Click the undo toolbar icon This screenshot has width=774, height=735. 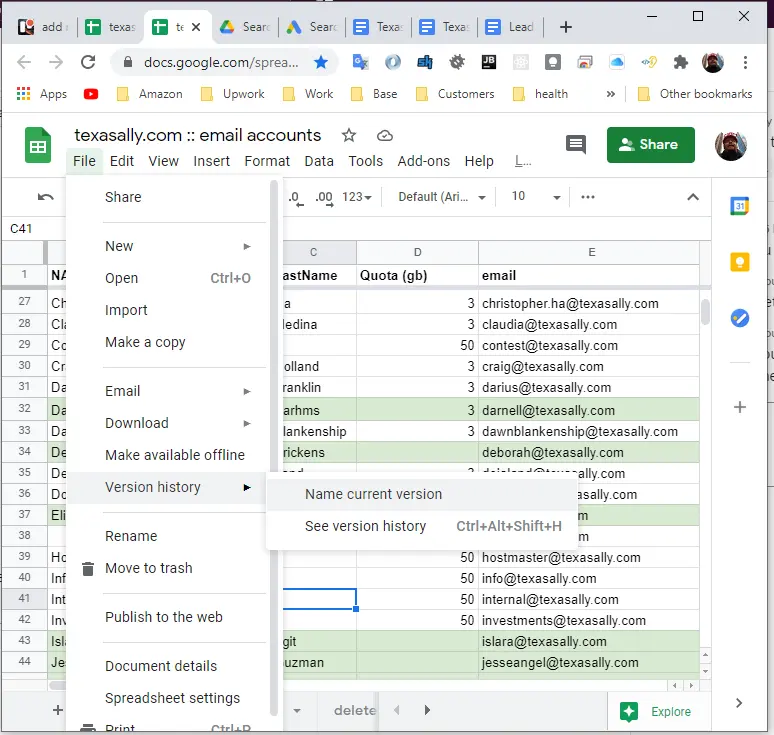click(x=46, y=197)
